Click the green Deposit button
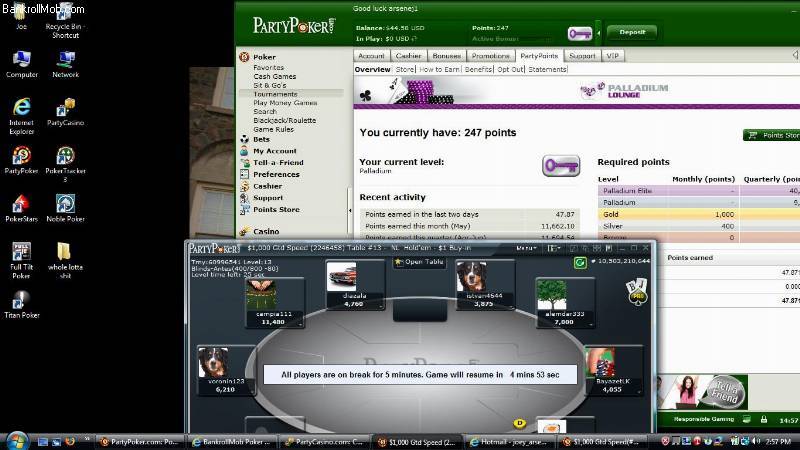 point(632,32)
